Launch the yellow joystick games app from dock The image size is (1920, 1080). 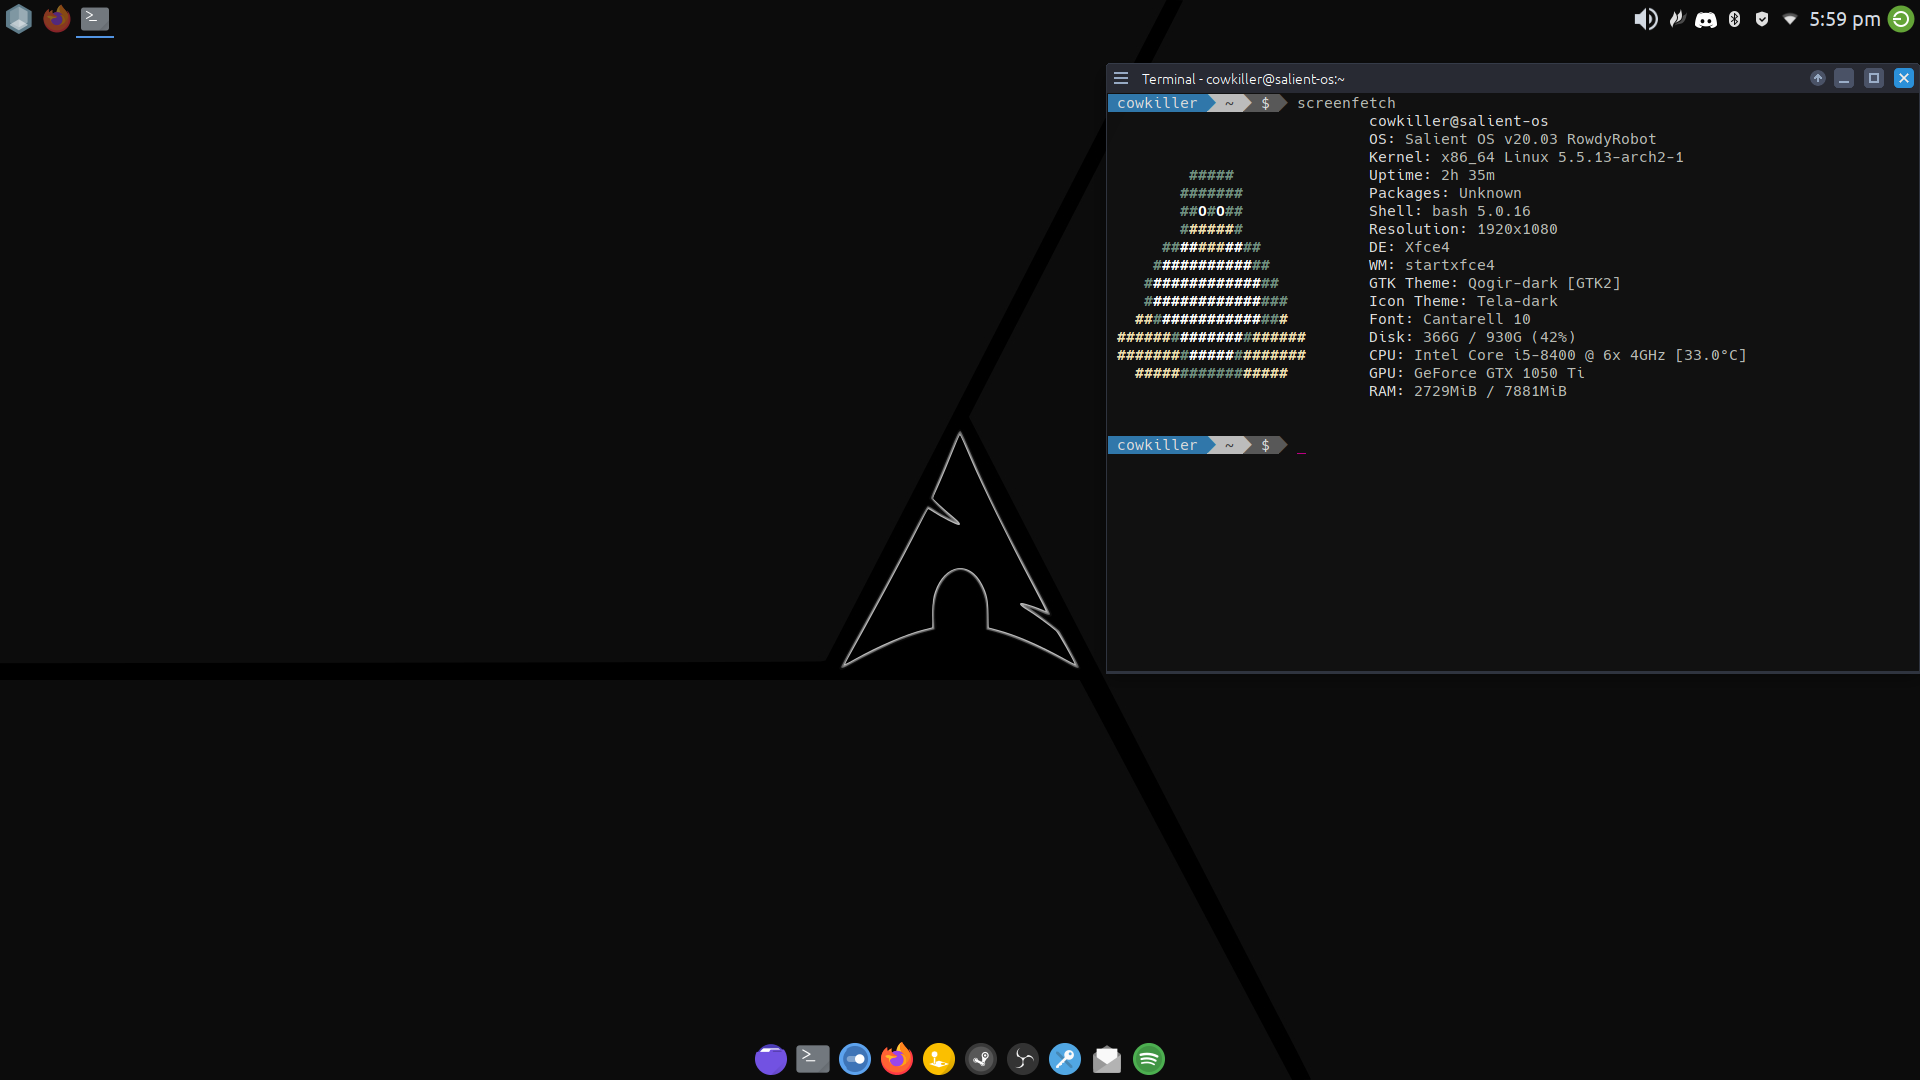(x=939, y=1059)
